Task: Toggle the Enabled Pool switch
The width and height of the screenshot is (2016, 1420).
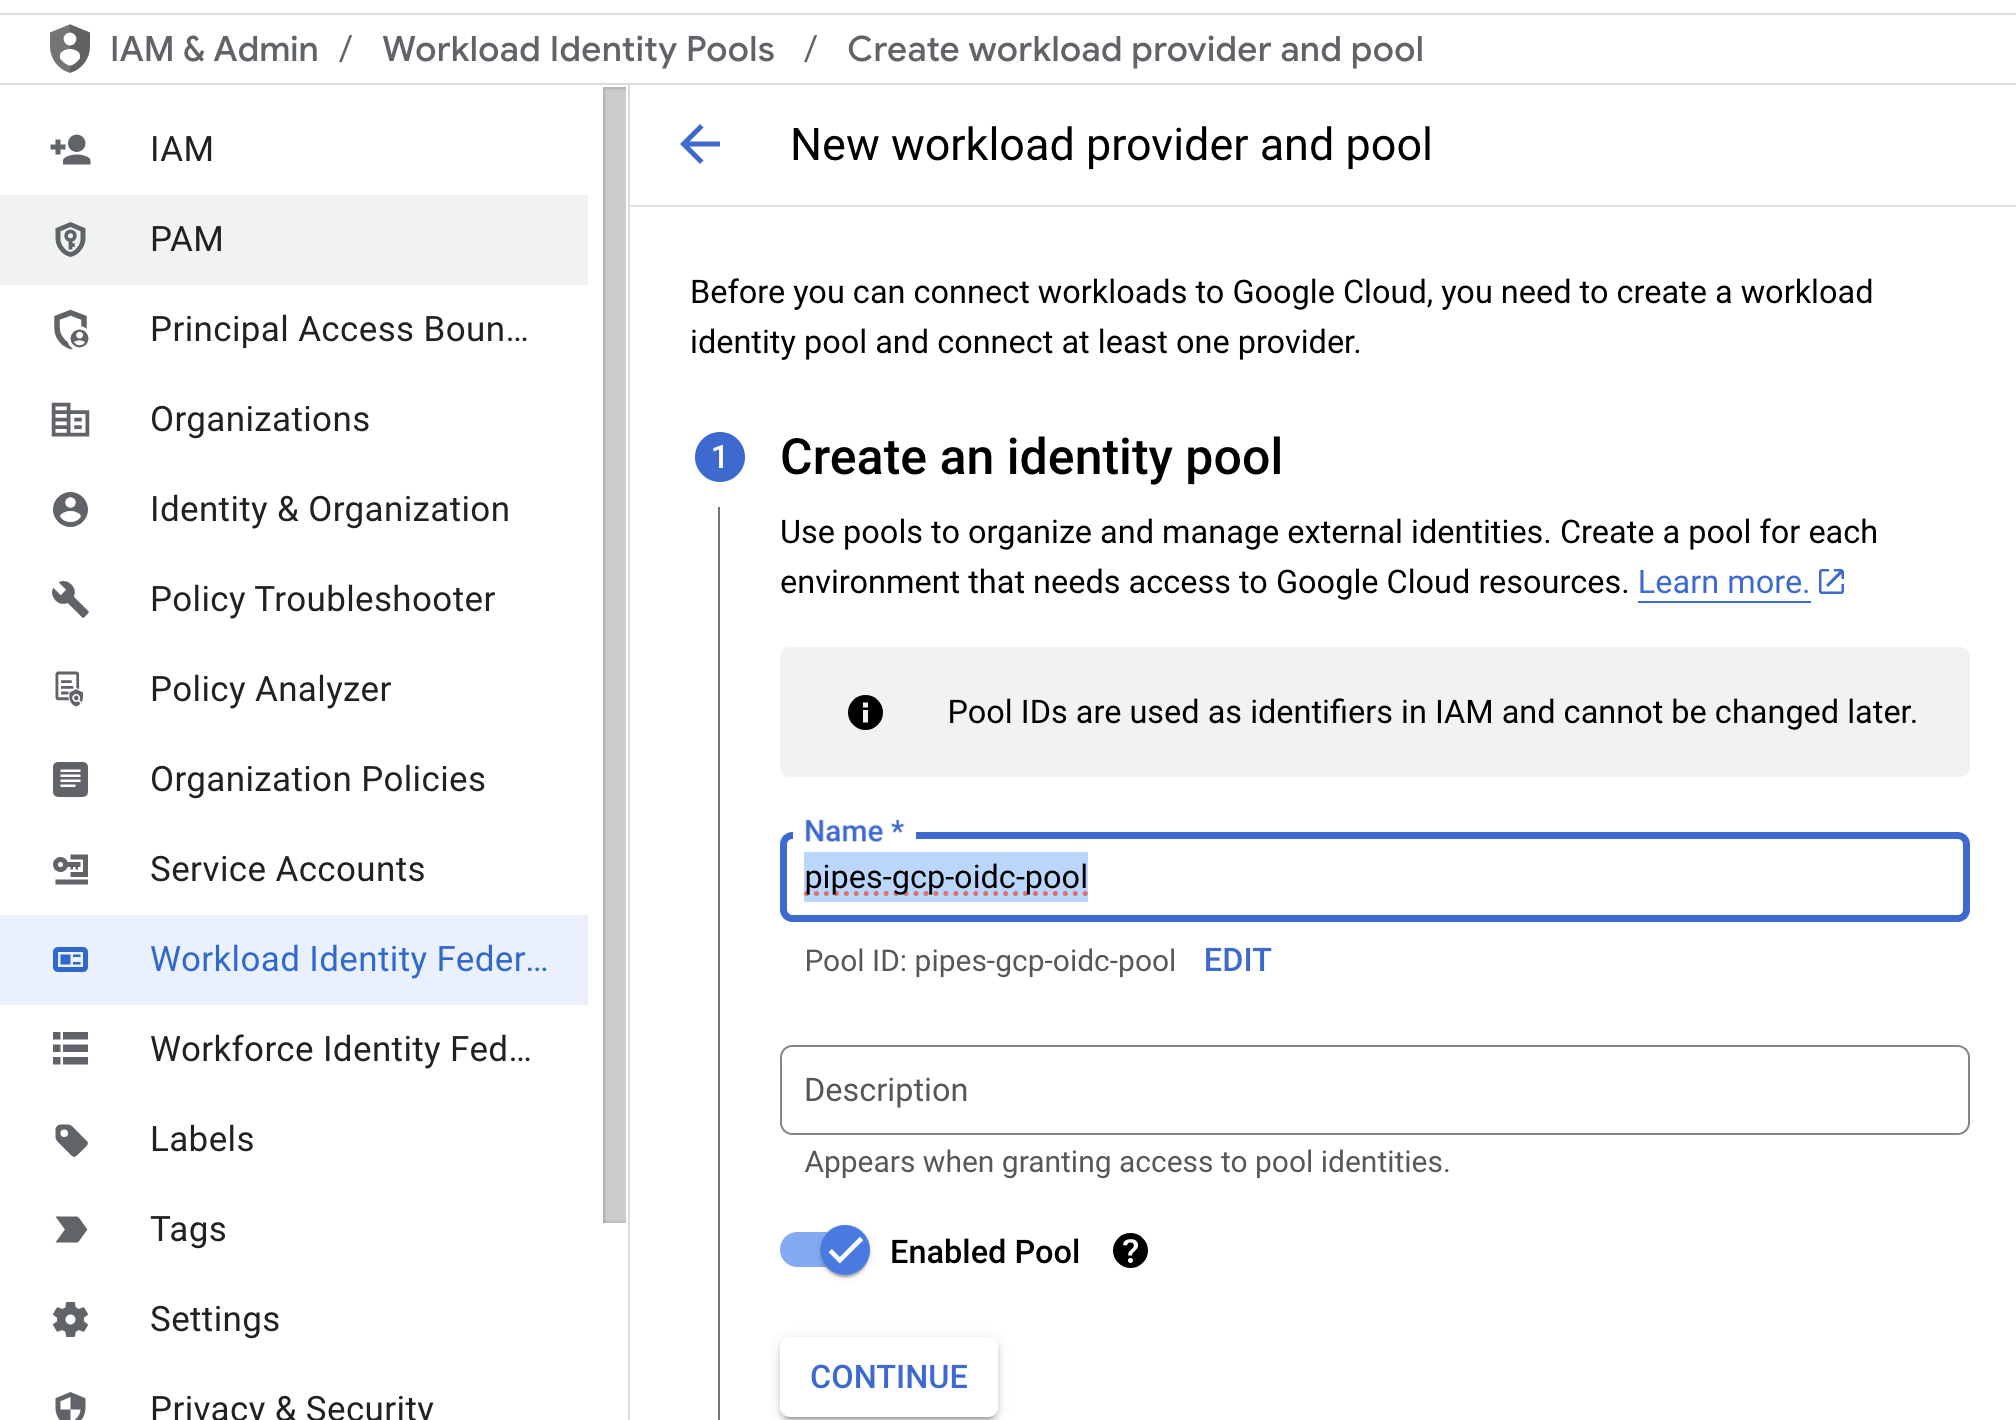Action: 825,1250
